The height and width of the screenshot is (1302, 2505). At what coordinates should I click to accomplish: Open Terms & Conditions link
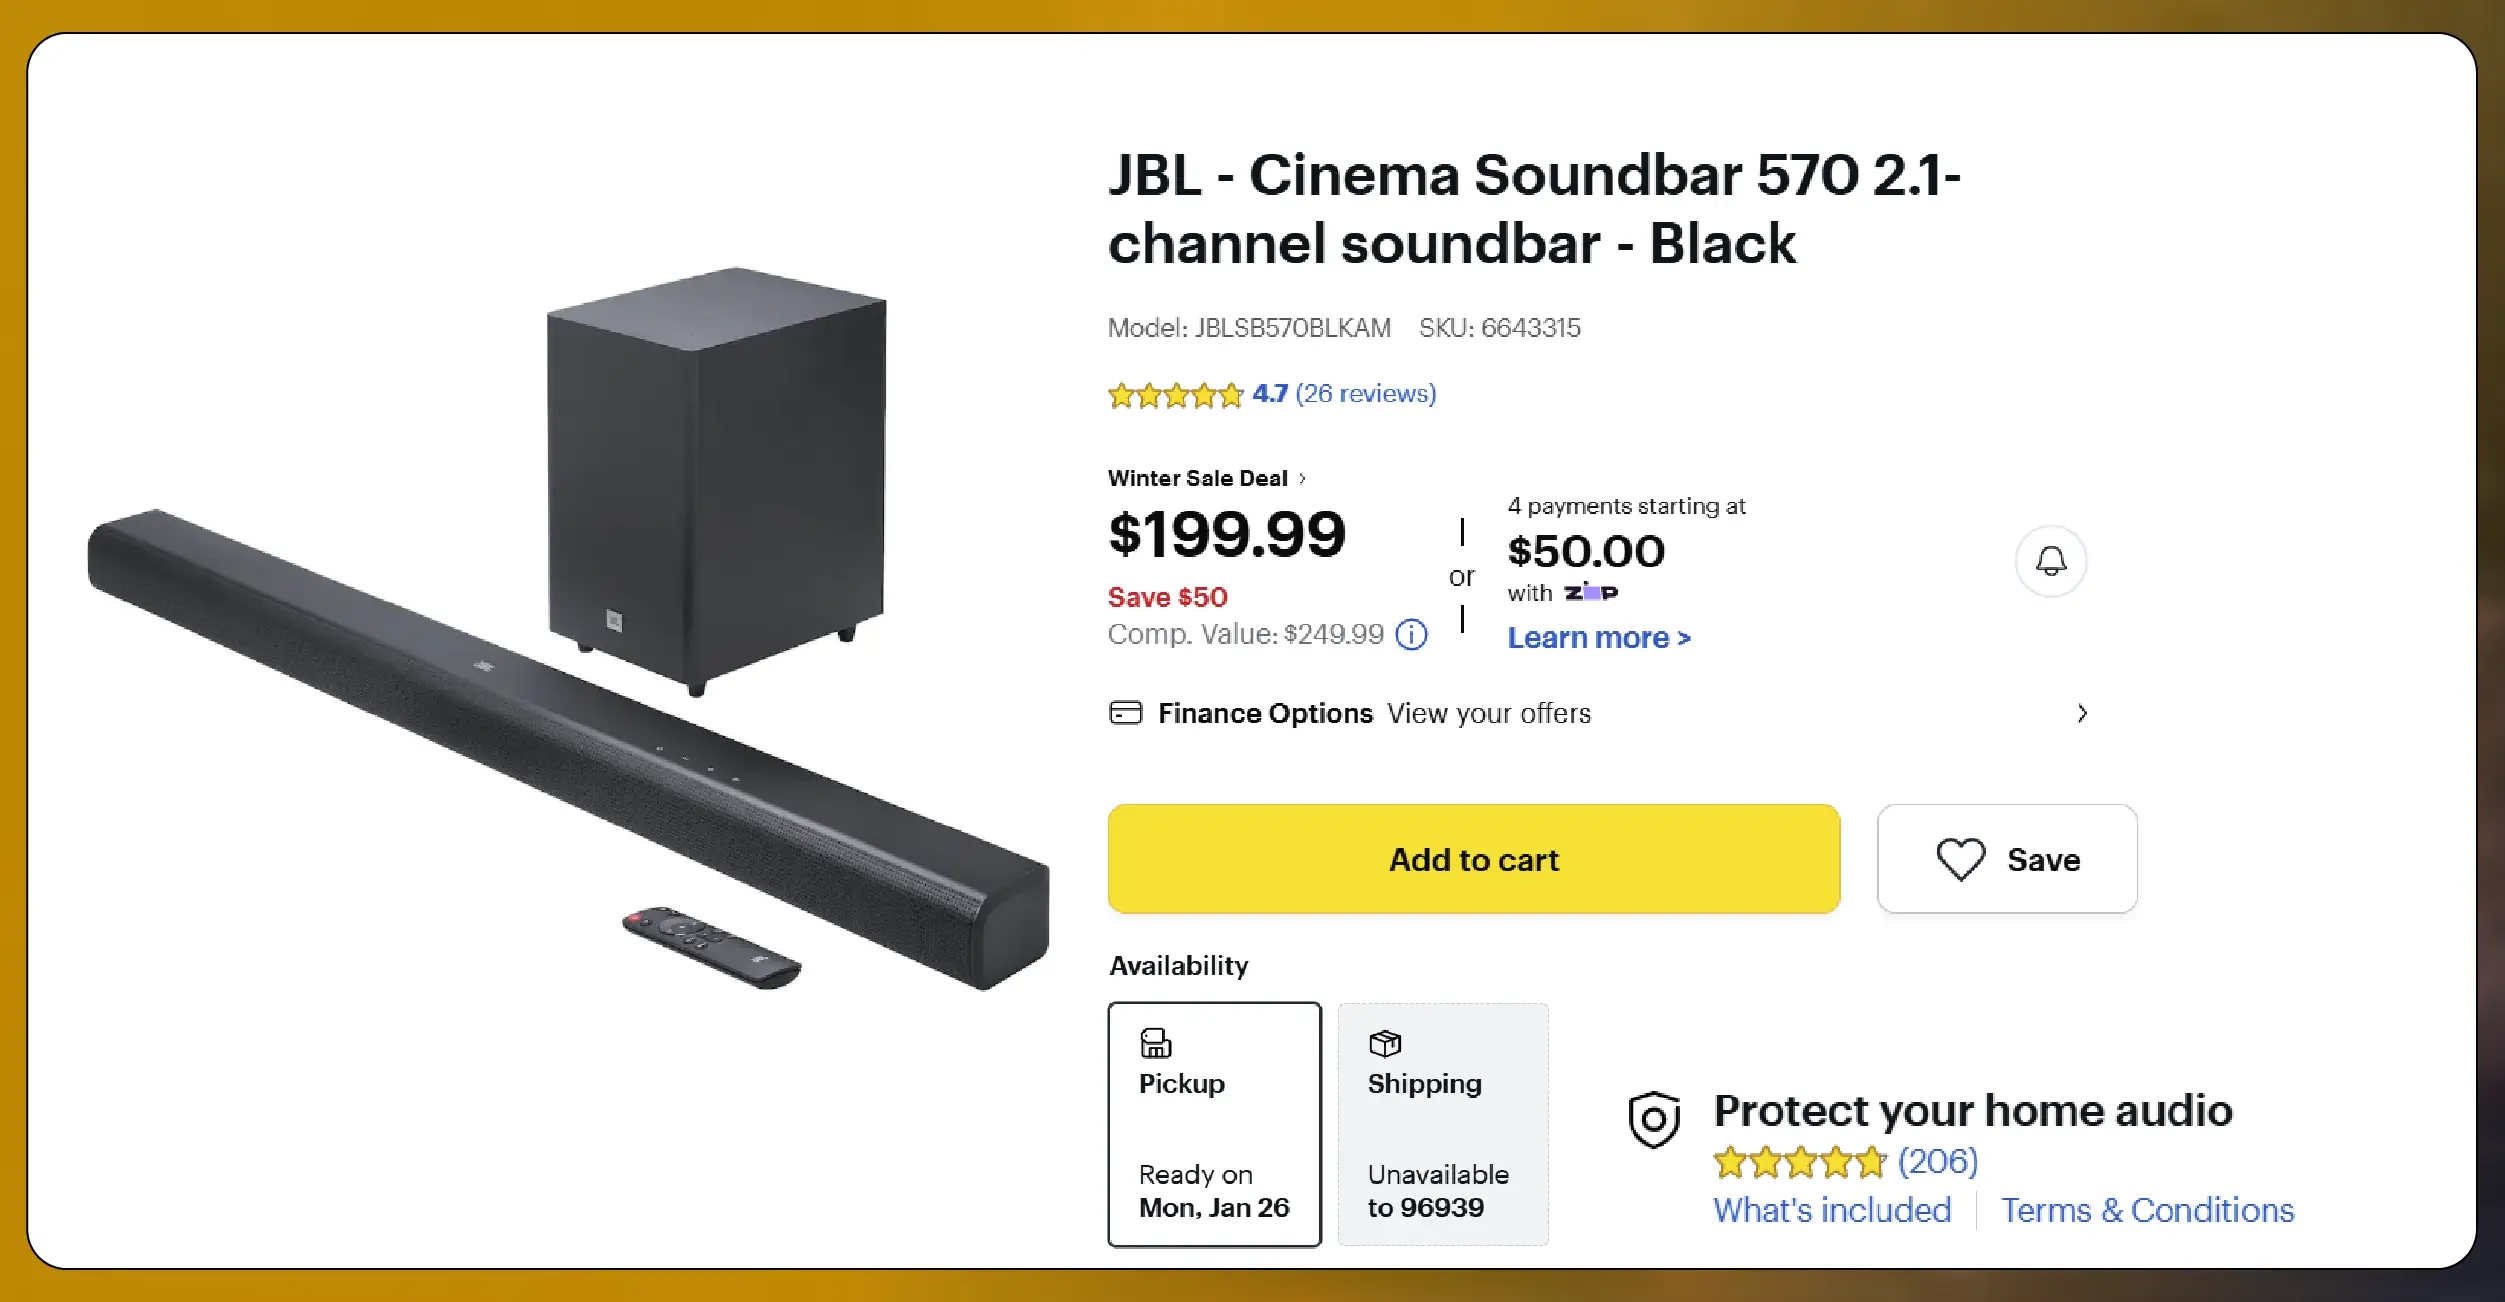click(2147, 1210)
